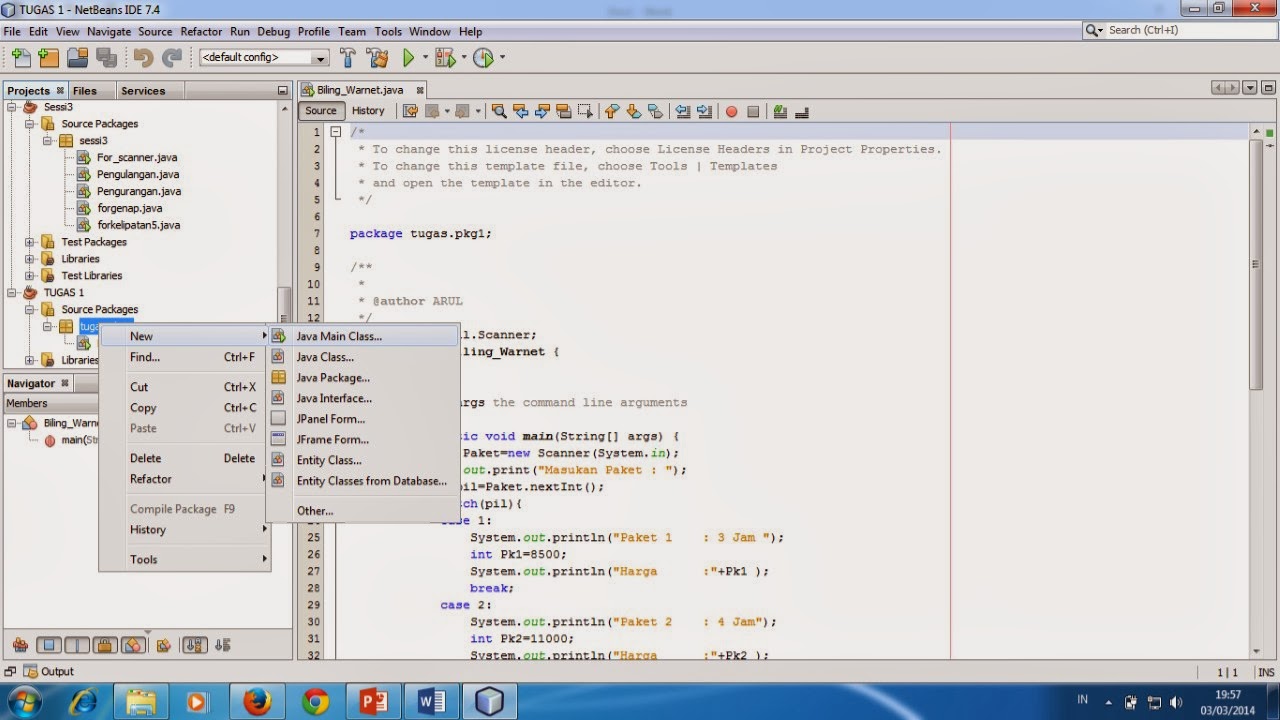Select Refactor in the context menu
Screen dimensions: 1280x720
185,479
